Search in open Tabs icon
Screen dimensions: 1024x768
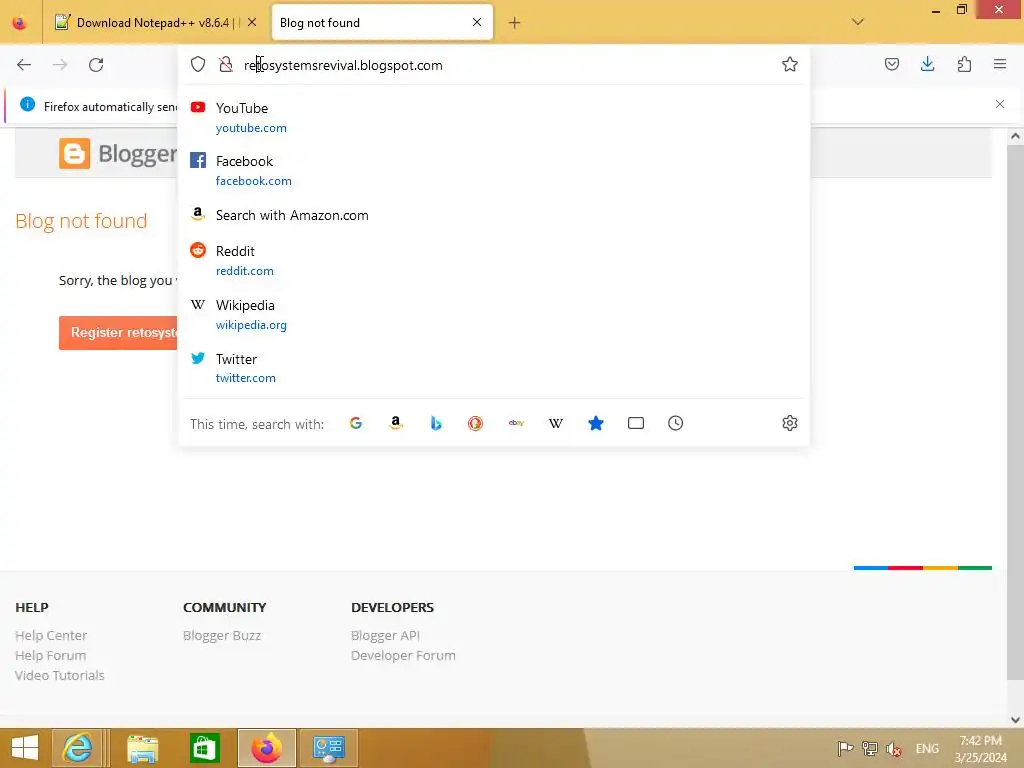pos(635,423)
